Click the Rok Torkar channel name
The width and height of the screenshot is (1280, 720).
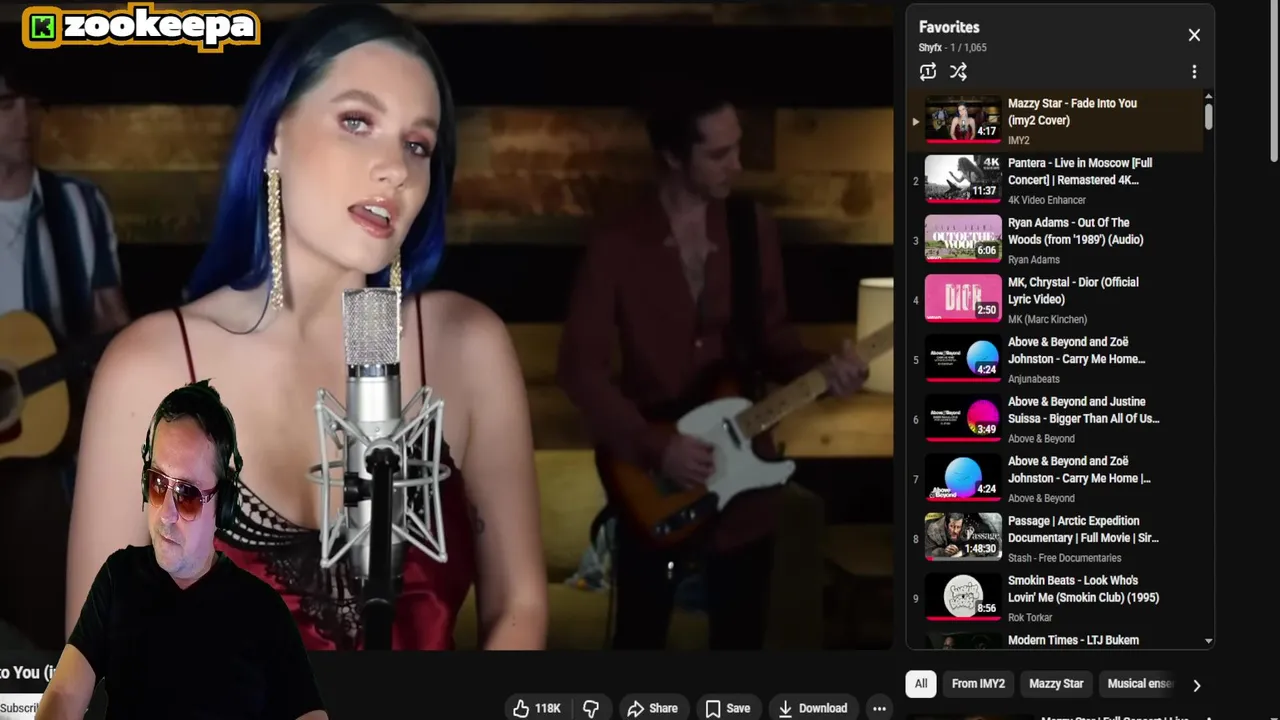pos(1030,618)
